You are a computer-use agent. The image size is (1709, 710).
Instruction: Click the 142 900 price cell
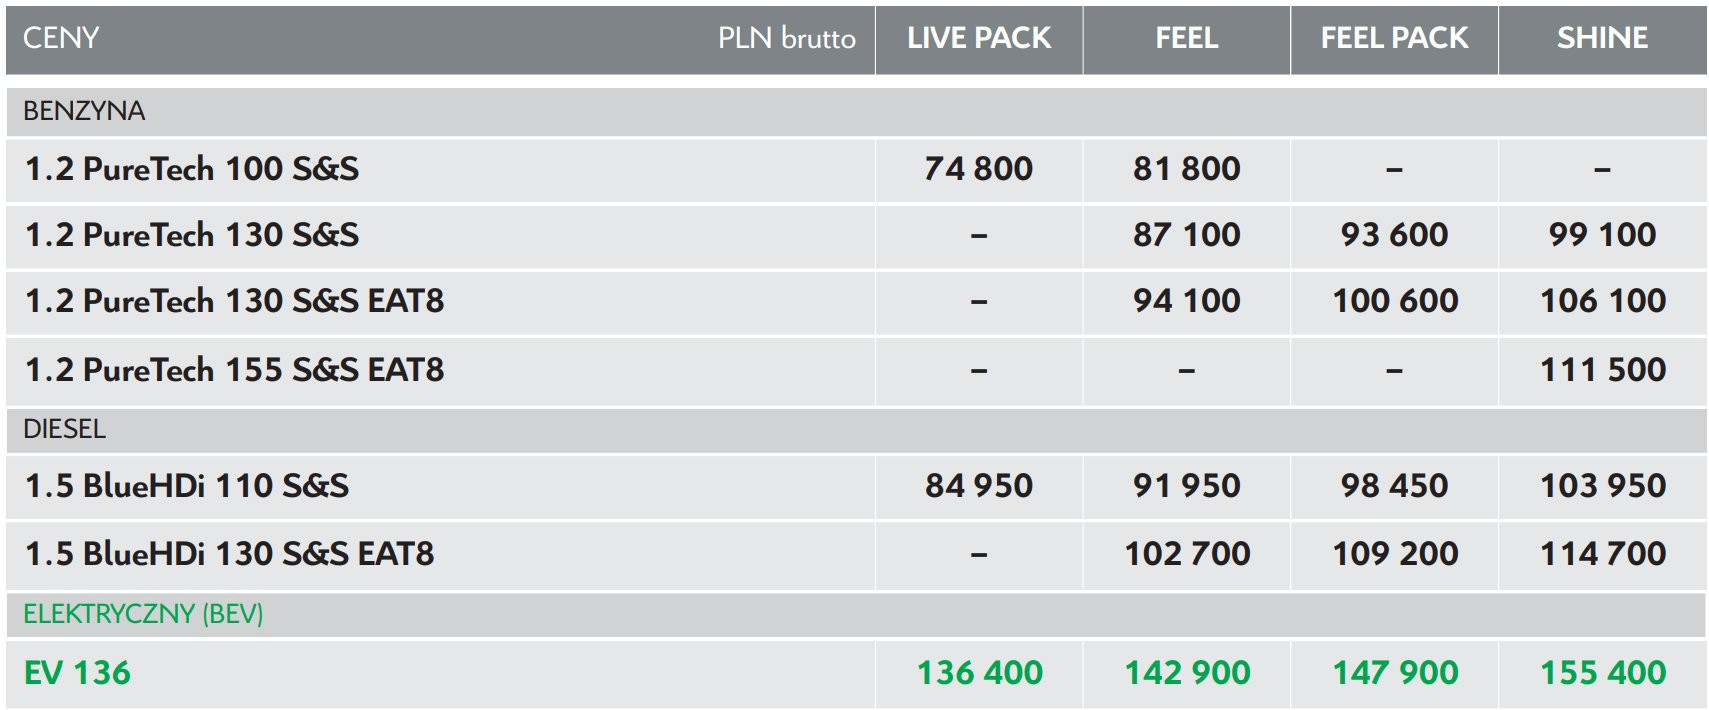click(1186, 673)
